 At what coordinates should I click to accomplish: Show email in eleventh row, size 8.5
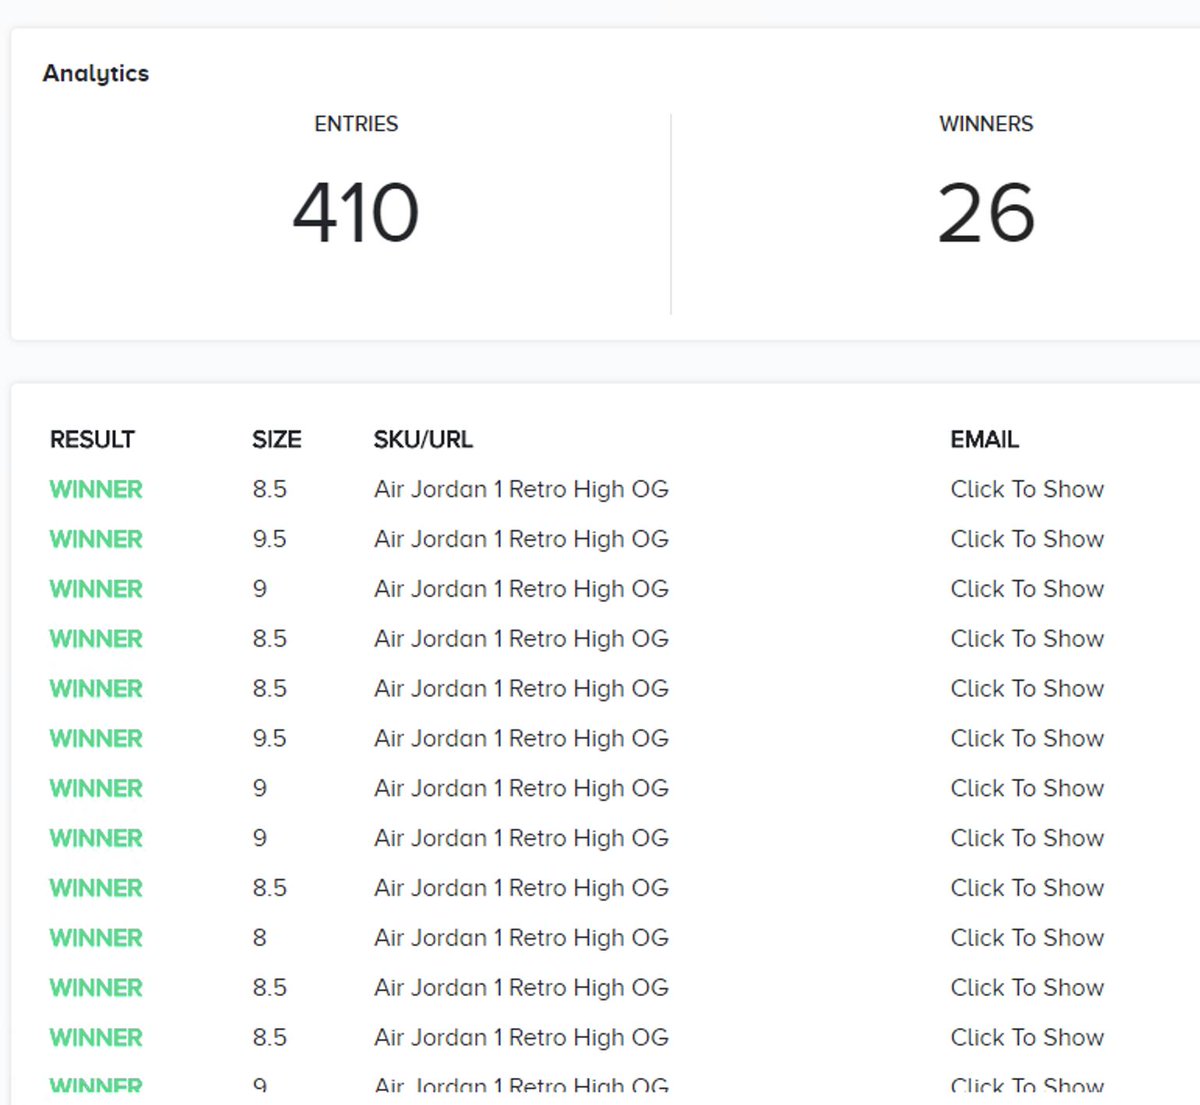pyautogui.click(x=1027, y=988)
